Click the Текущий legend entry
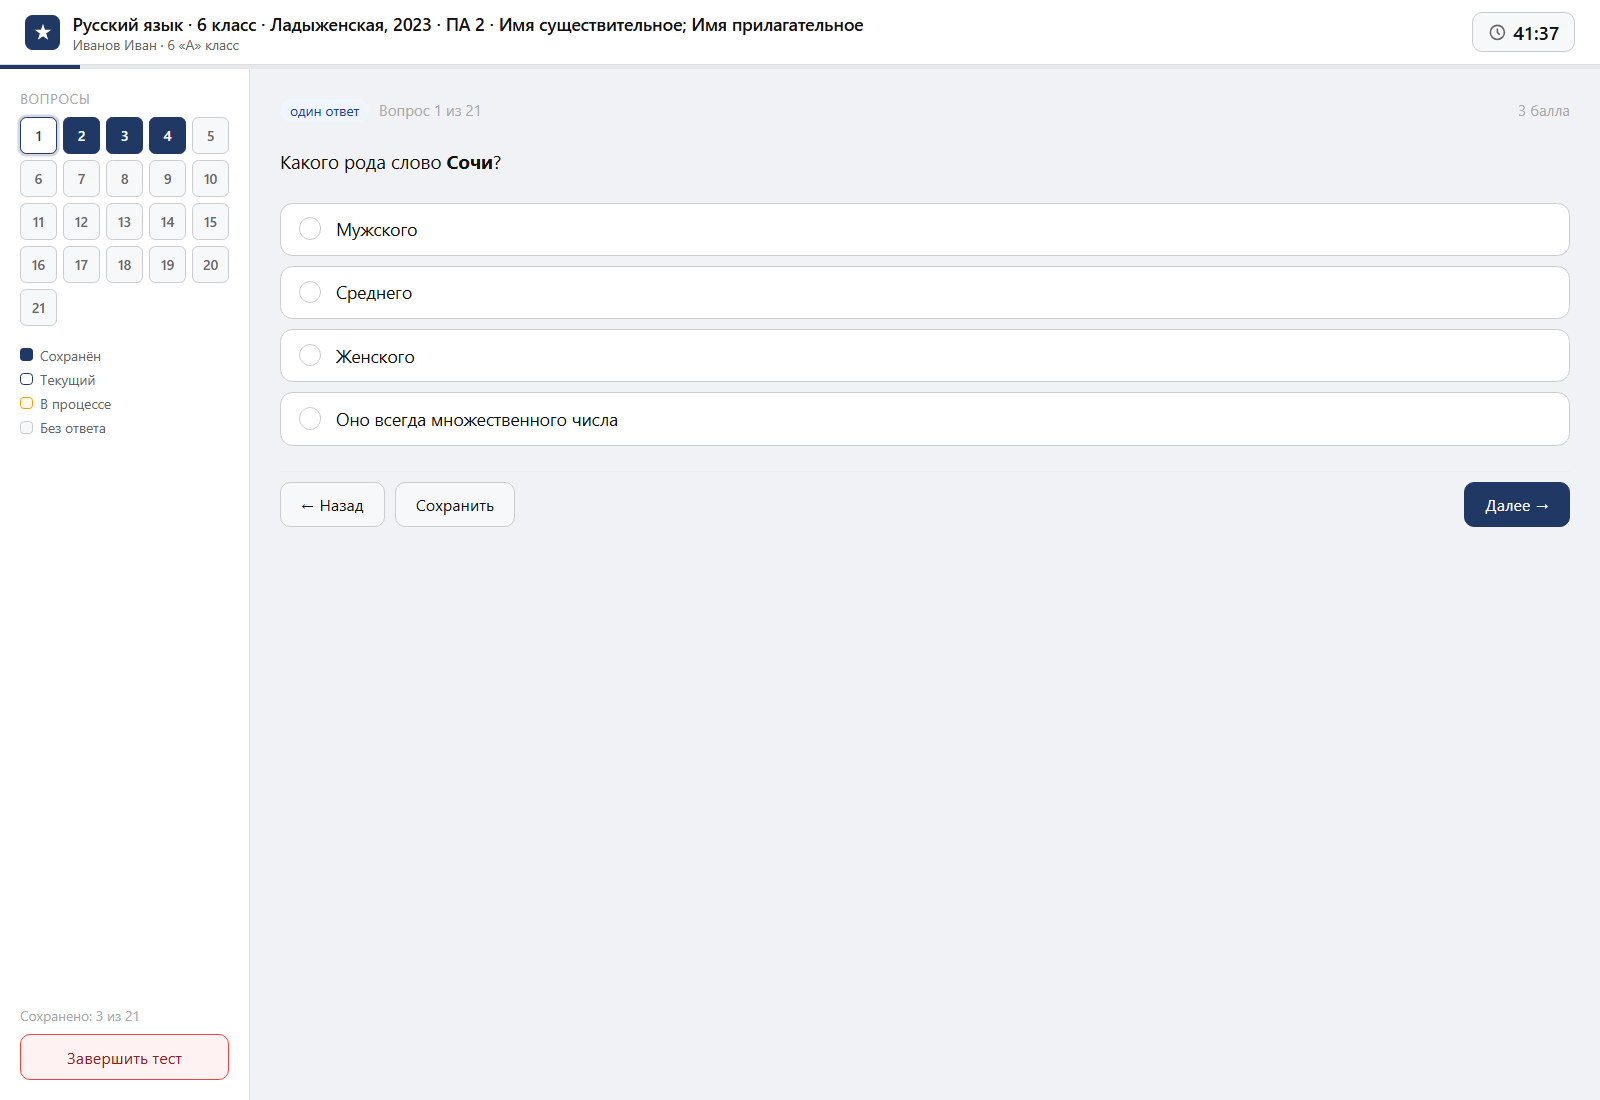Screen dimensions: 1600x1100 click(x=58, y=380)
